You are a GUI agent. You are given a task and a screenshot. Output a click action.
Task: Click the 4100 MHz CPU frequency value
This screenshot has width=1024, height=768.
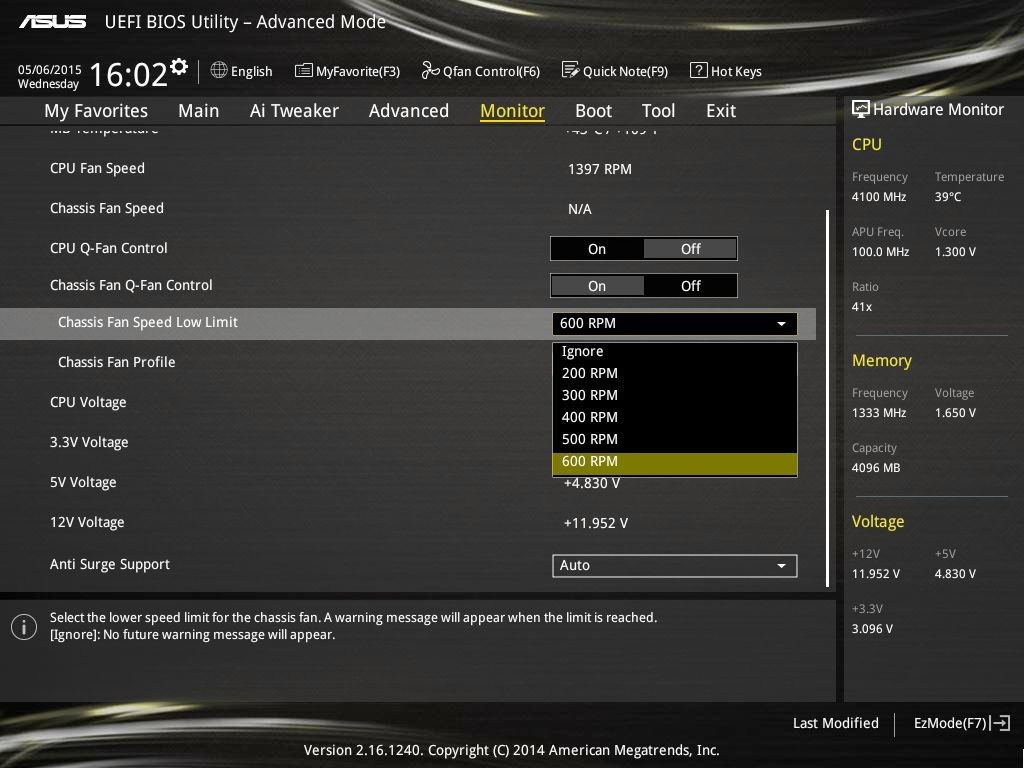coord(878,197)
